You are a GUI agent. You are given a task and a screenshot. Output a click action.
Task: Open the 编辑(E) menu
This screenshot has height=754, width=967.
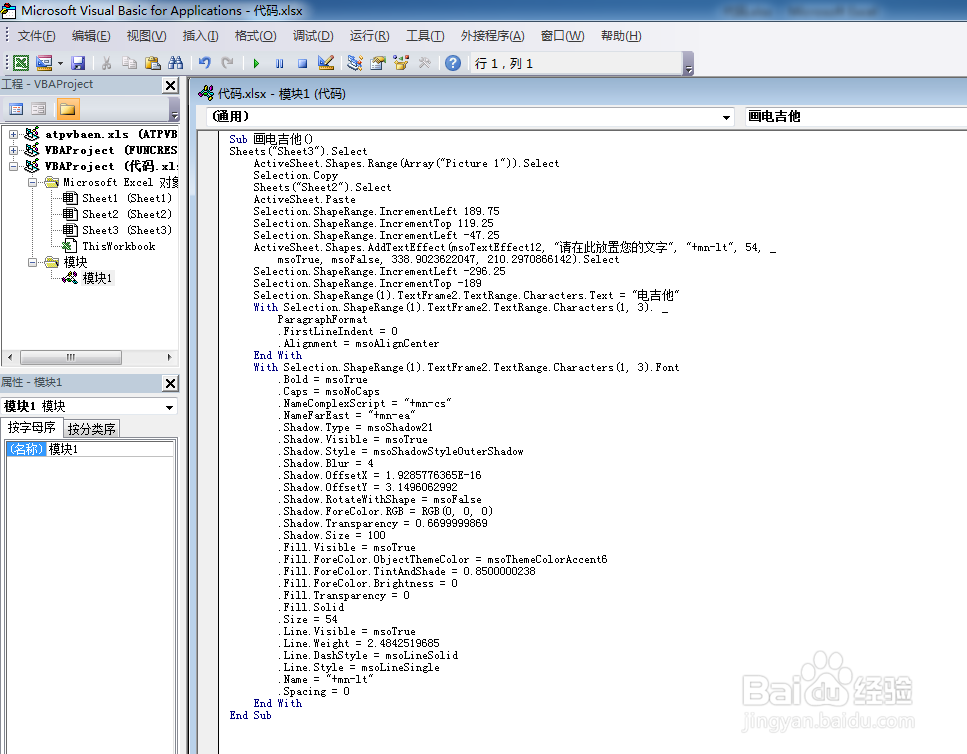91,36
